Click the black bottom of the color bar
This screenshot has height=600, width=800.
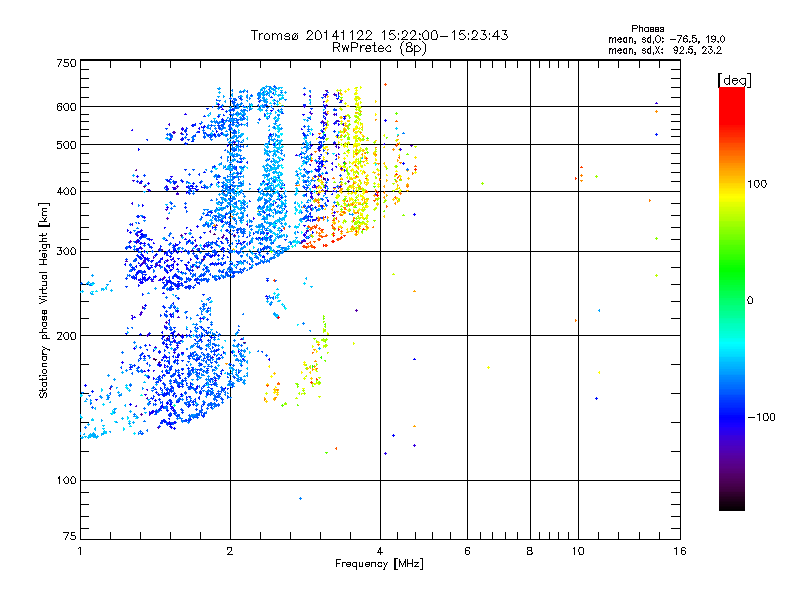(732, 503)
